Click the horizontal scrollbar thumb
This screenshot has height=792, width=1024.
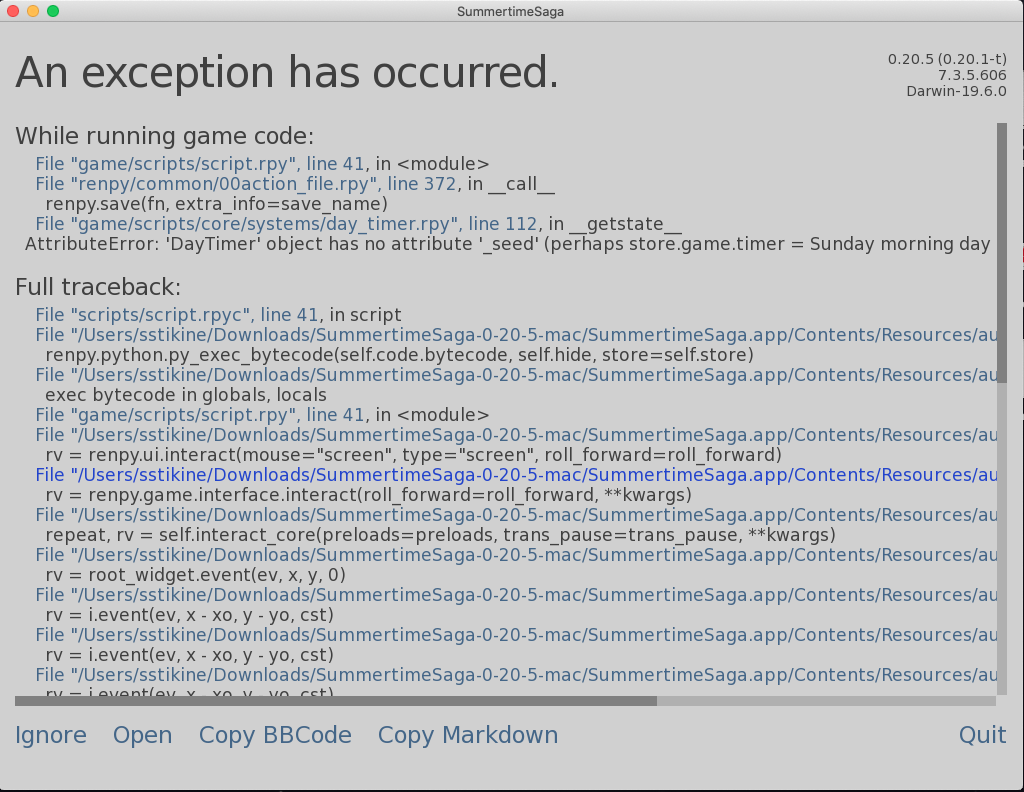coord(335,701)
